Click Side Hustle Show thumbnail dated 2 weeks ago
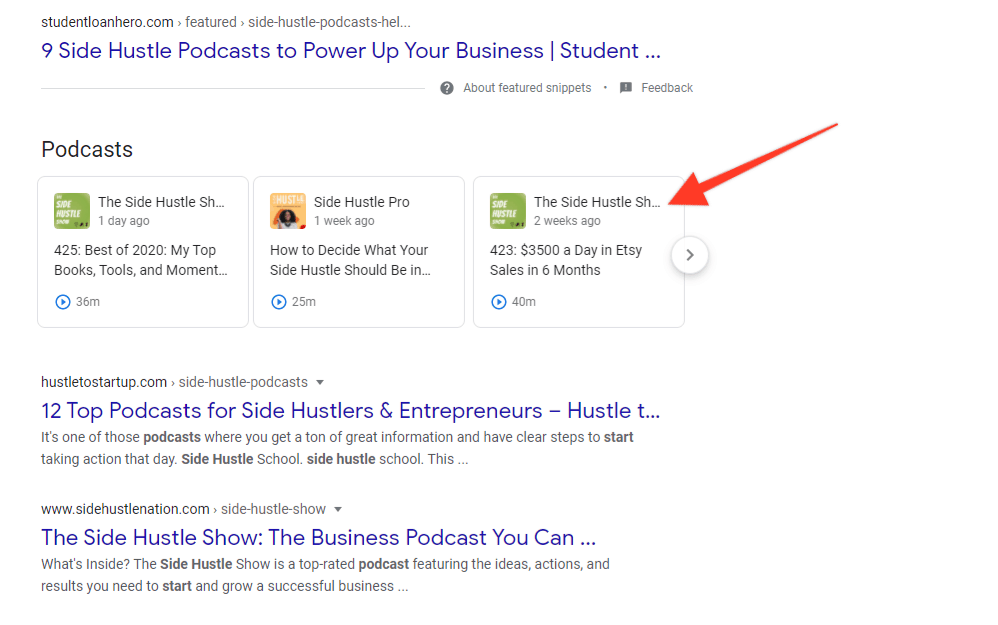Image resolution: width=998 pixels, height=625 pixels. (x=508, y=211)
